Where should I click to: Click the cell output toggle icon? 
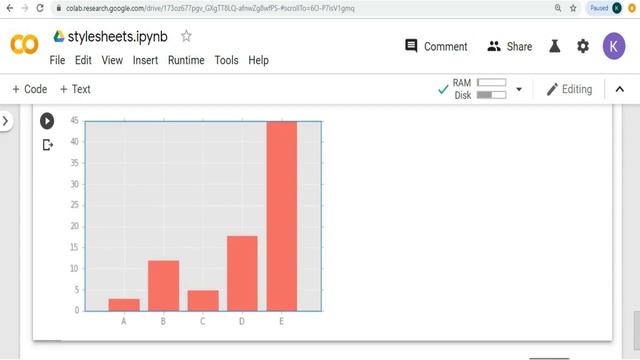click(47, 145)
